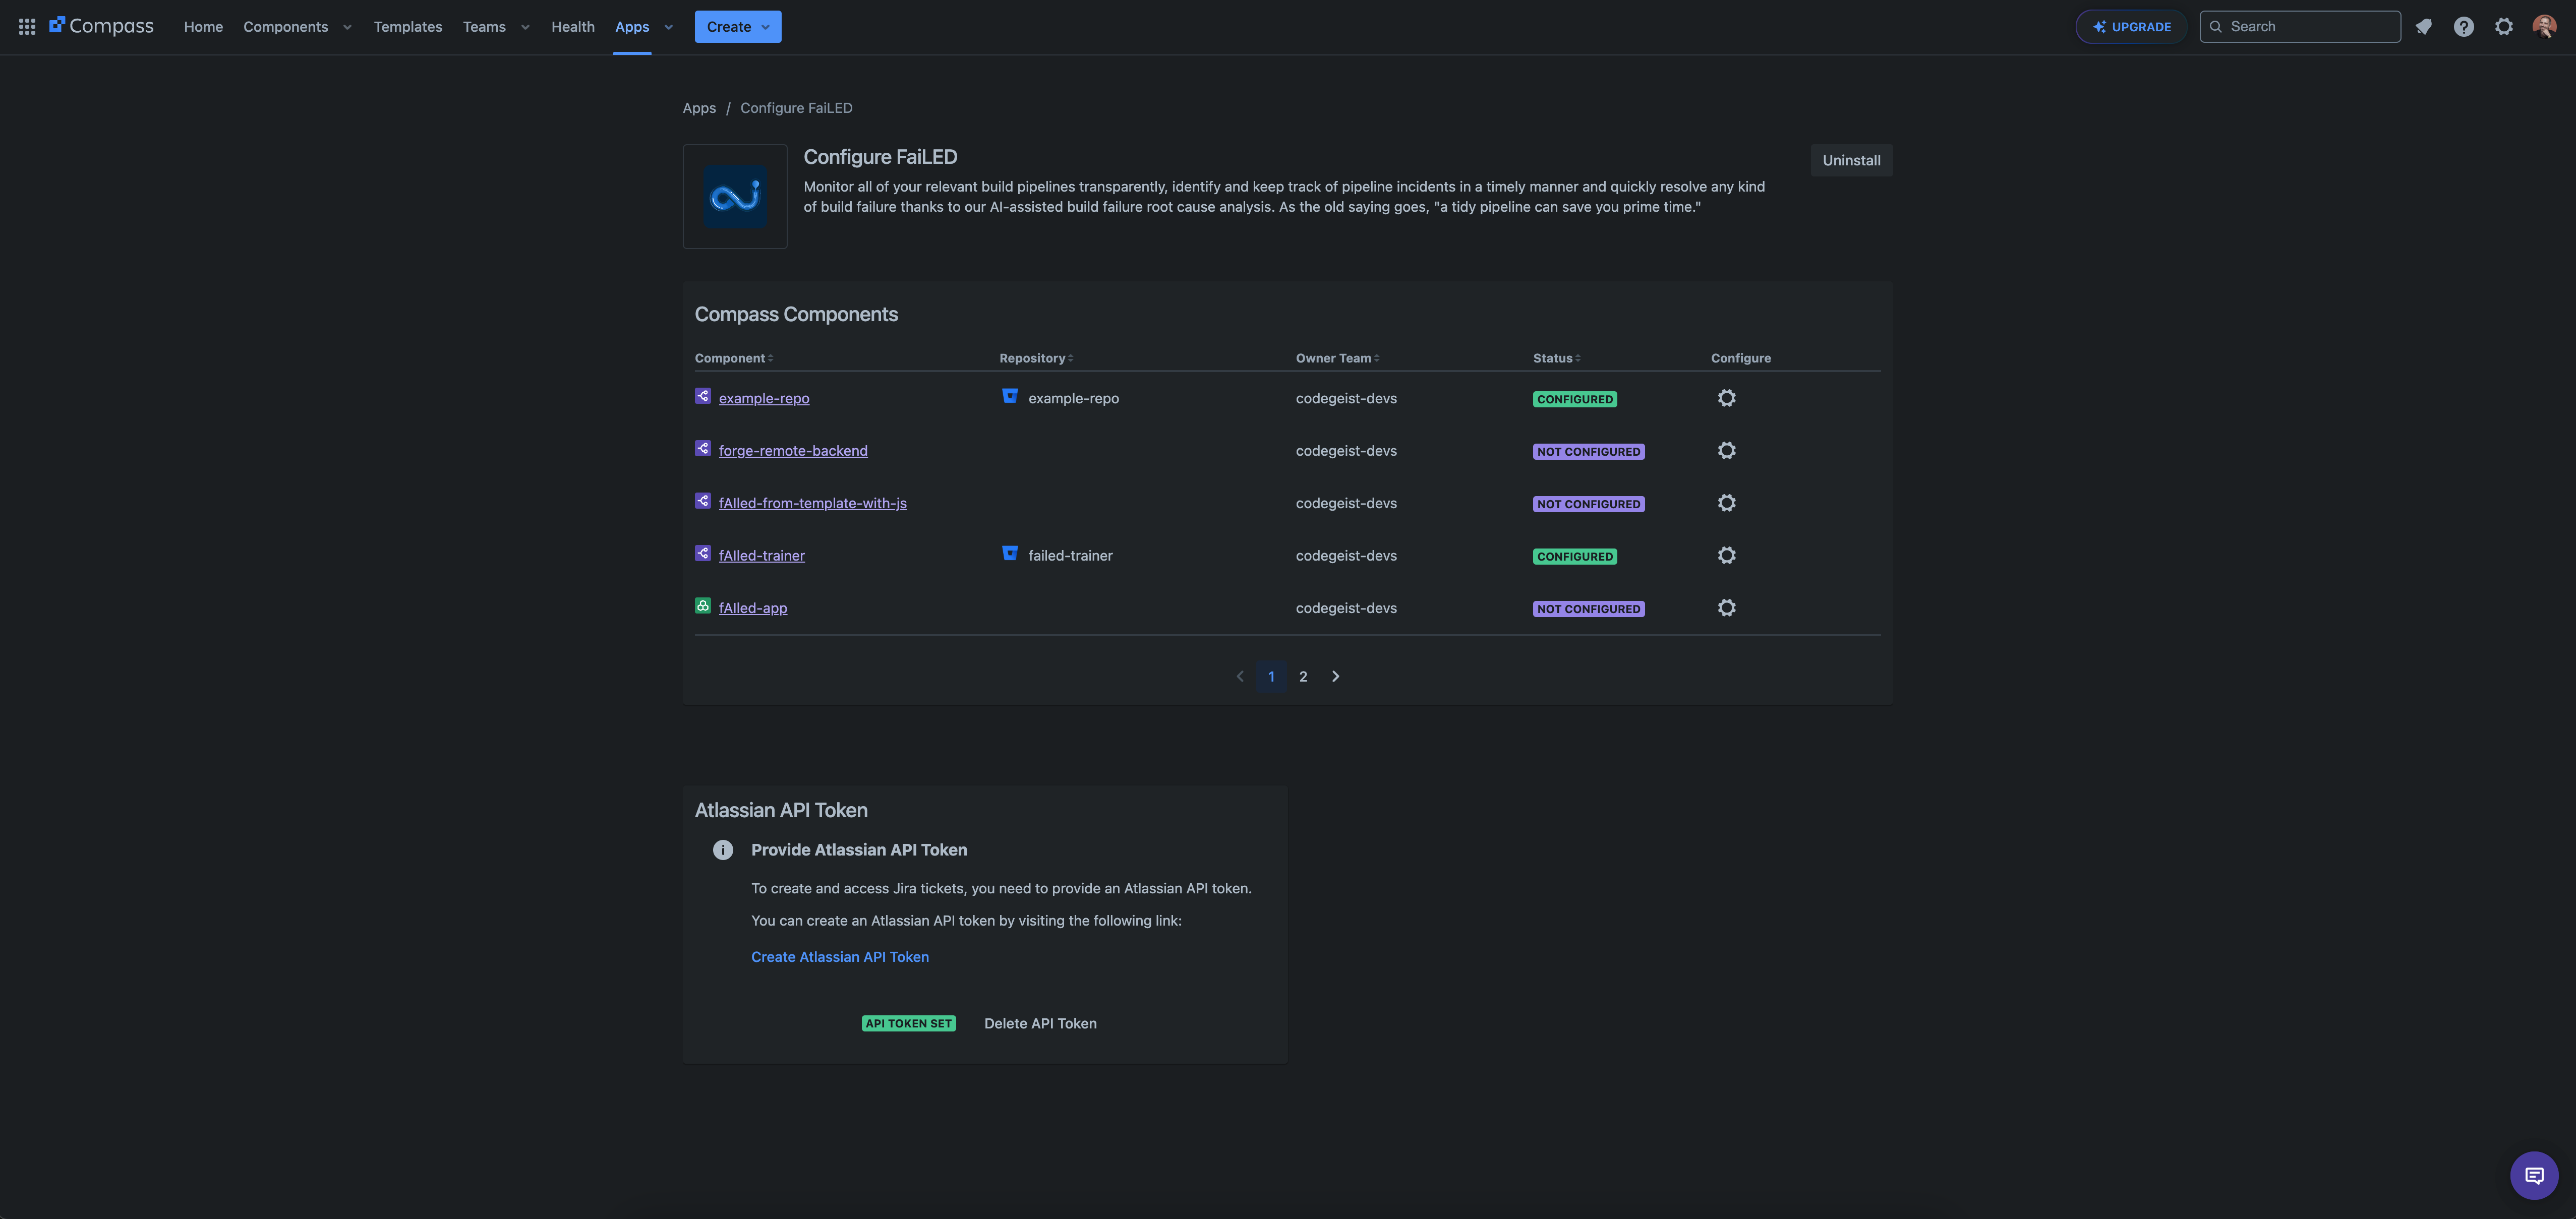
Task: Click configure gear for forge-remote-backend
Action: [1726, 451]
